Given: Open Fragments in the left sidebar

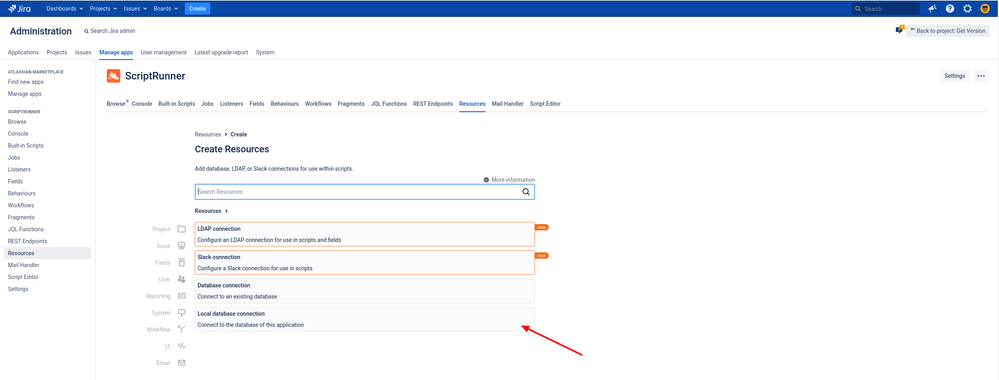Looking at the screenshot, I should pyautogui.click(x=21, y=217).
